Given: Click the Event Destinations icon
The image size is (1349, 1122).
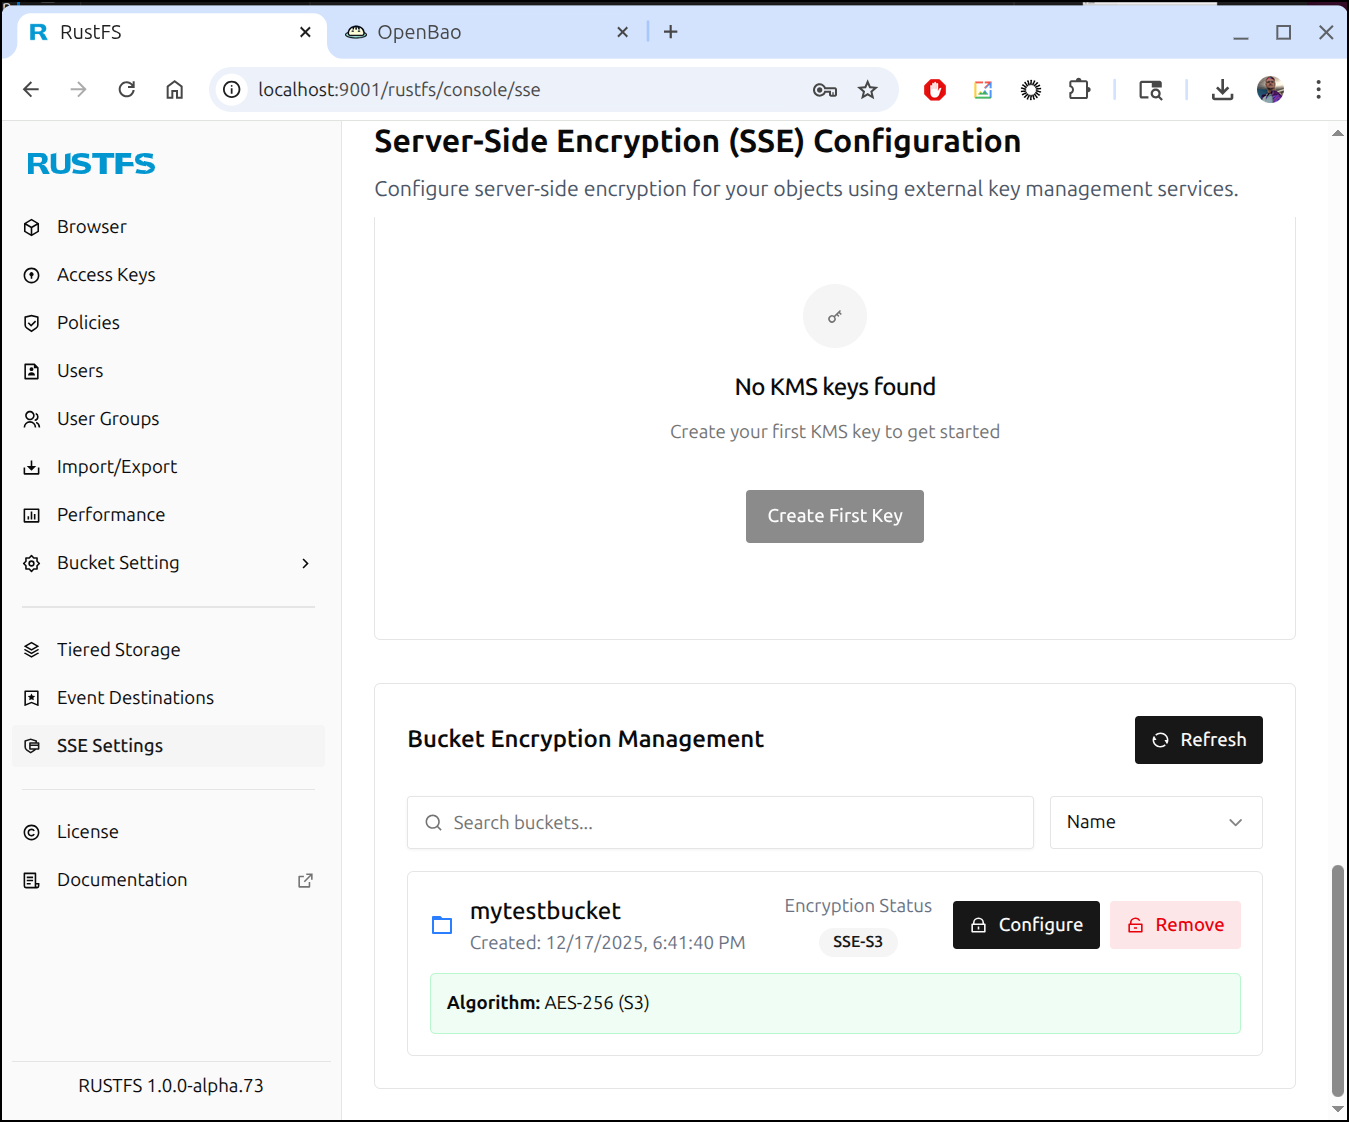Looking at the screenshot, I should click(x=32, y=698).
